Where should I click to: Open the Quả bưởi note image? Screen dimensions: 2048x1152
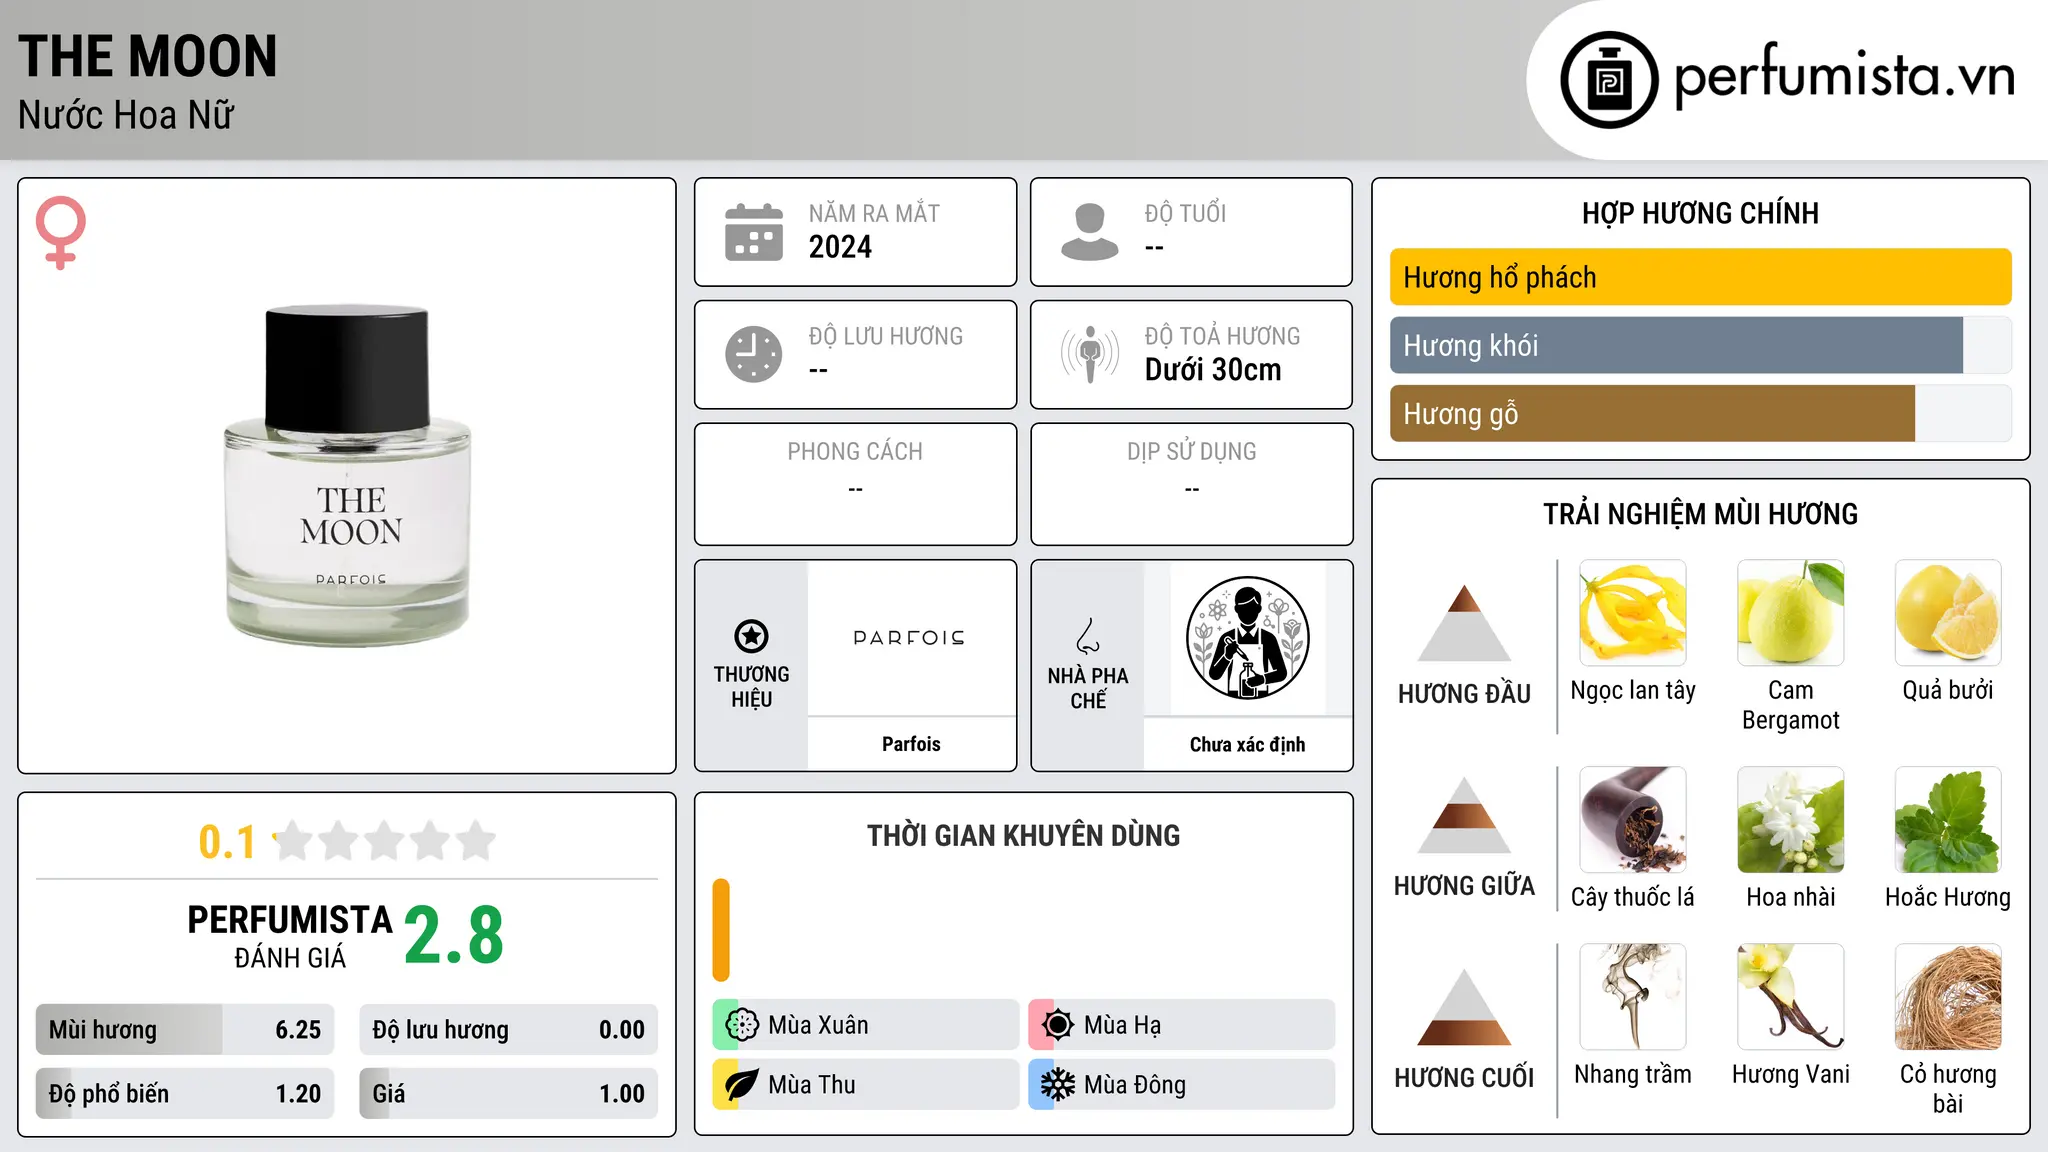click(1948, 613)
